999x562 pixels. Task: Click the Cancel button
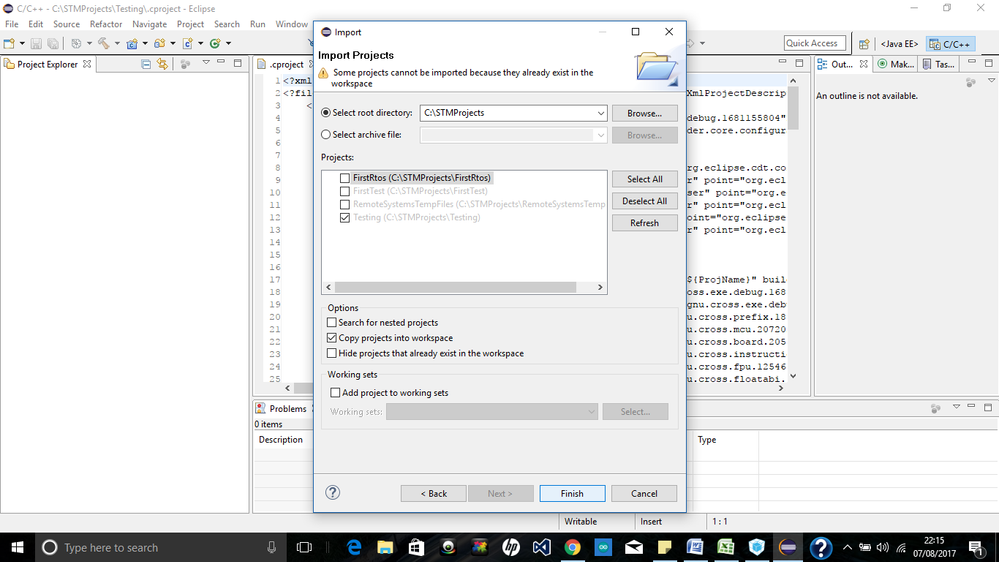point(643,493)
